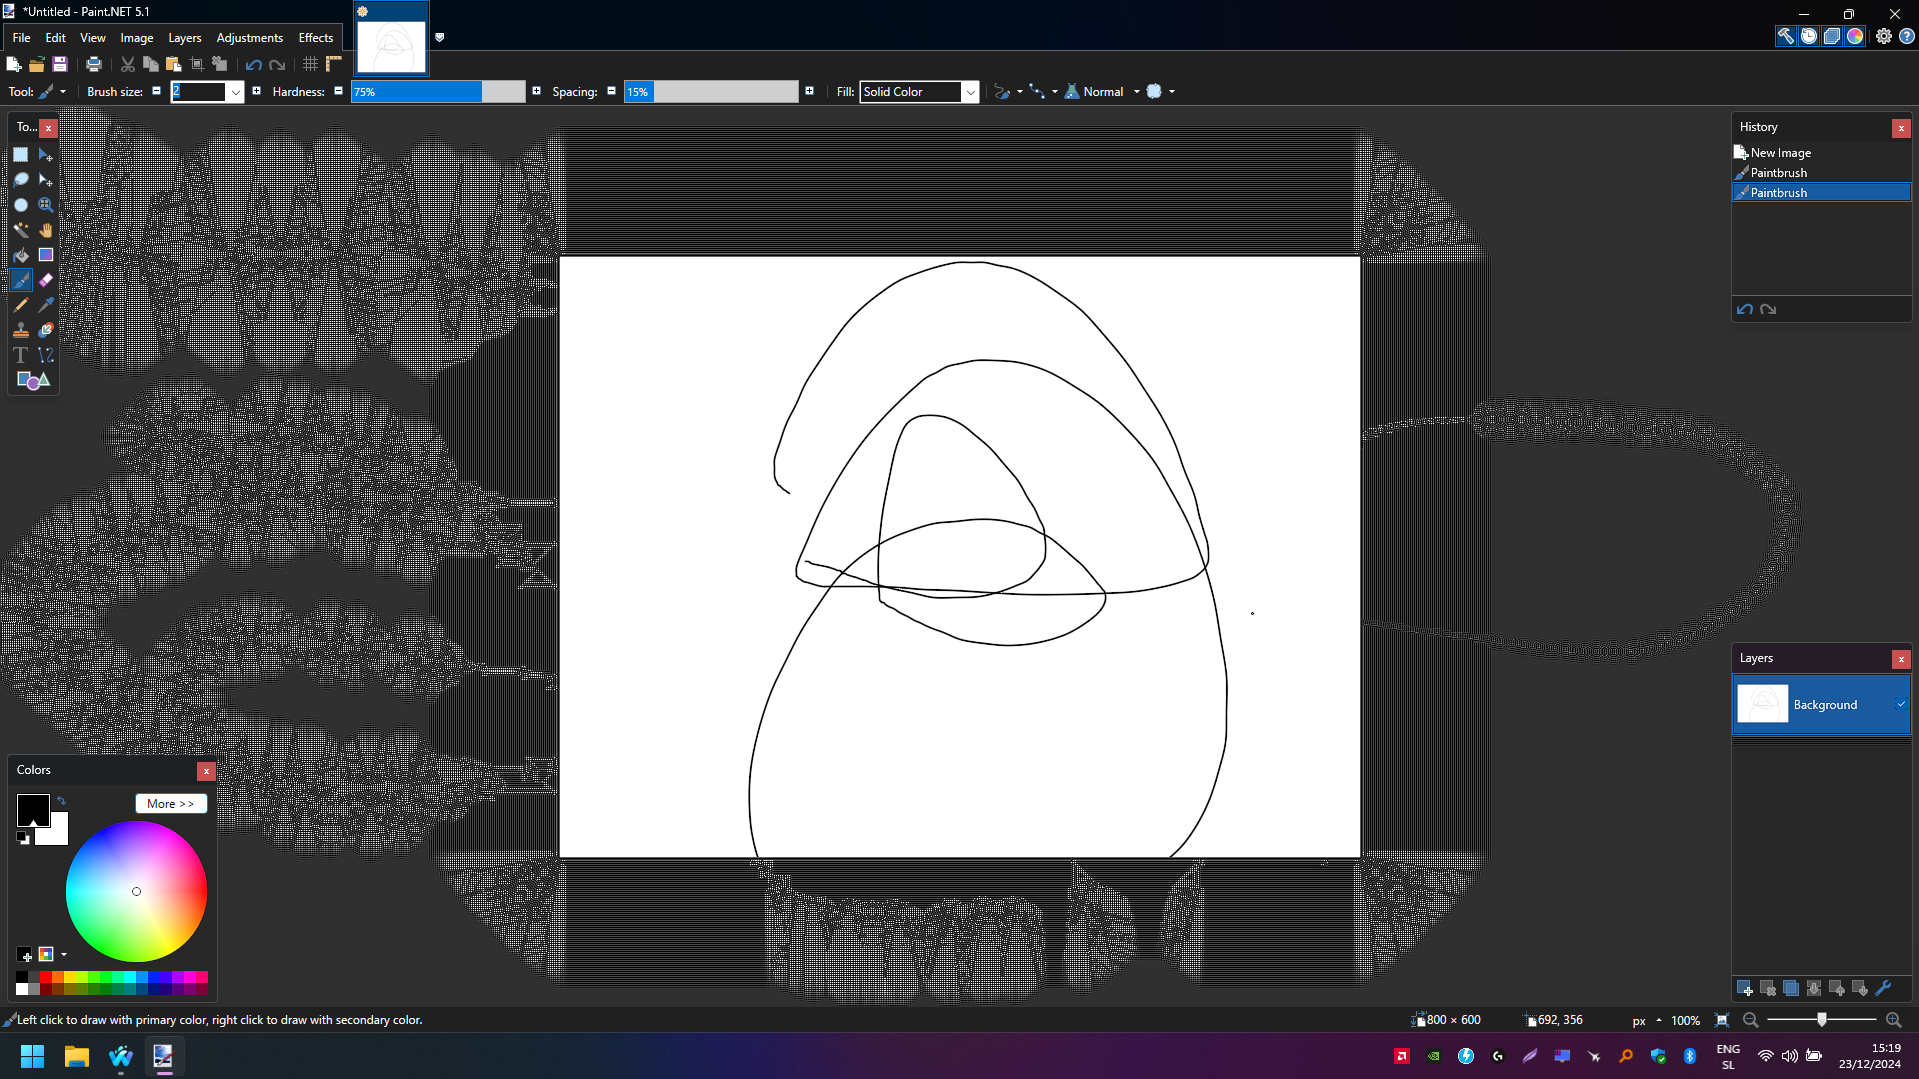This screenshot has width=1919, height=1079.
Task: Click the Cut toolbar icon
Action: [x=128, y=64]
